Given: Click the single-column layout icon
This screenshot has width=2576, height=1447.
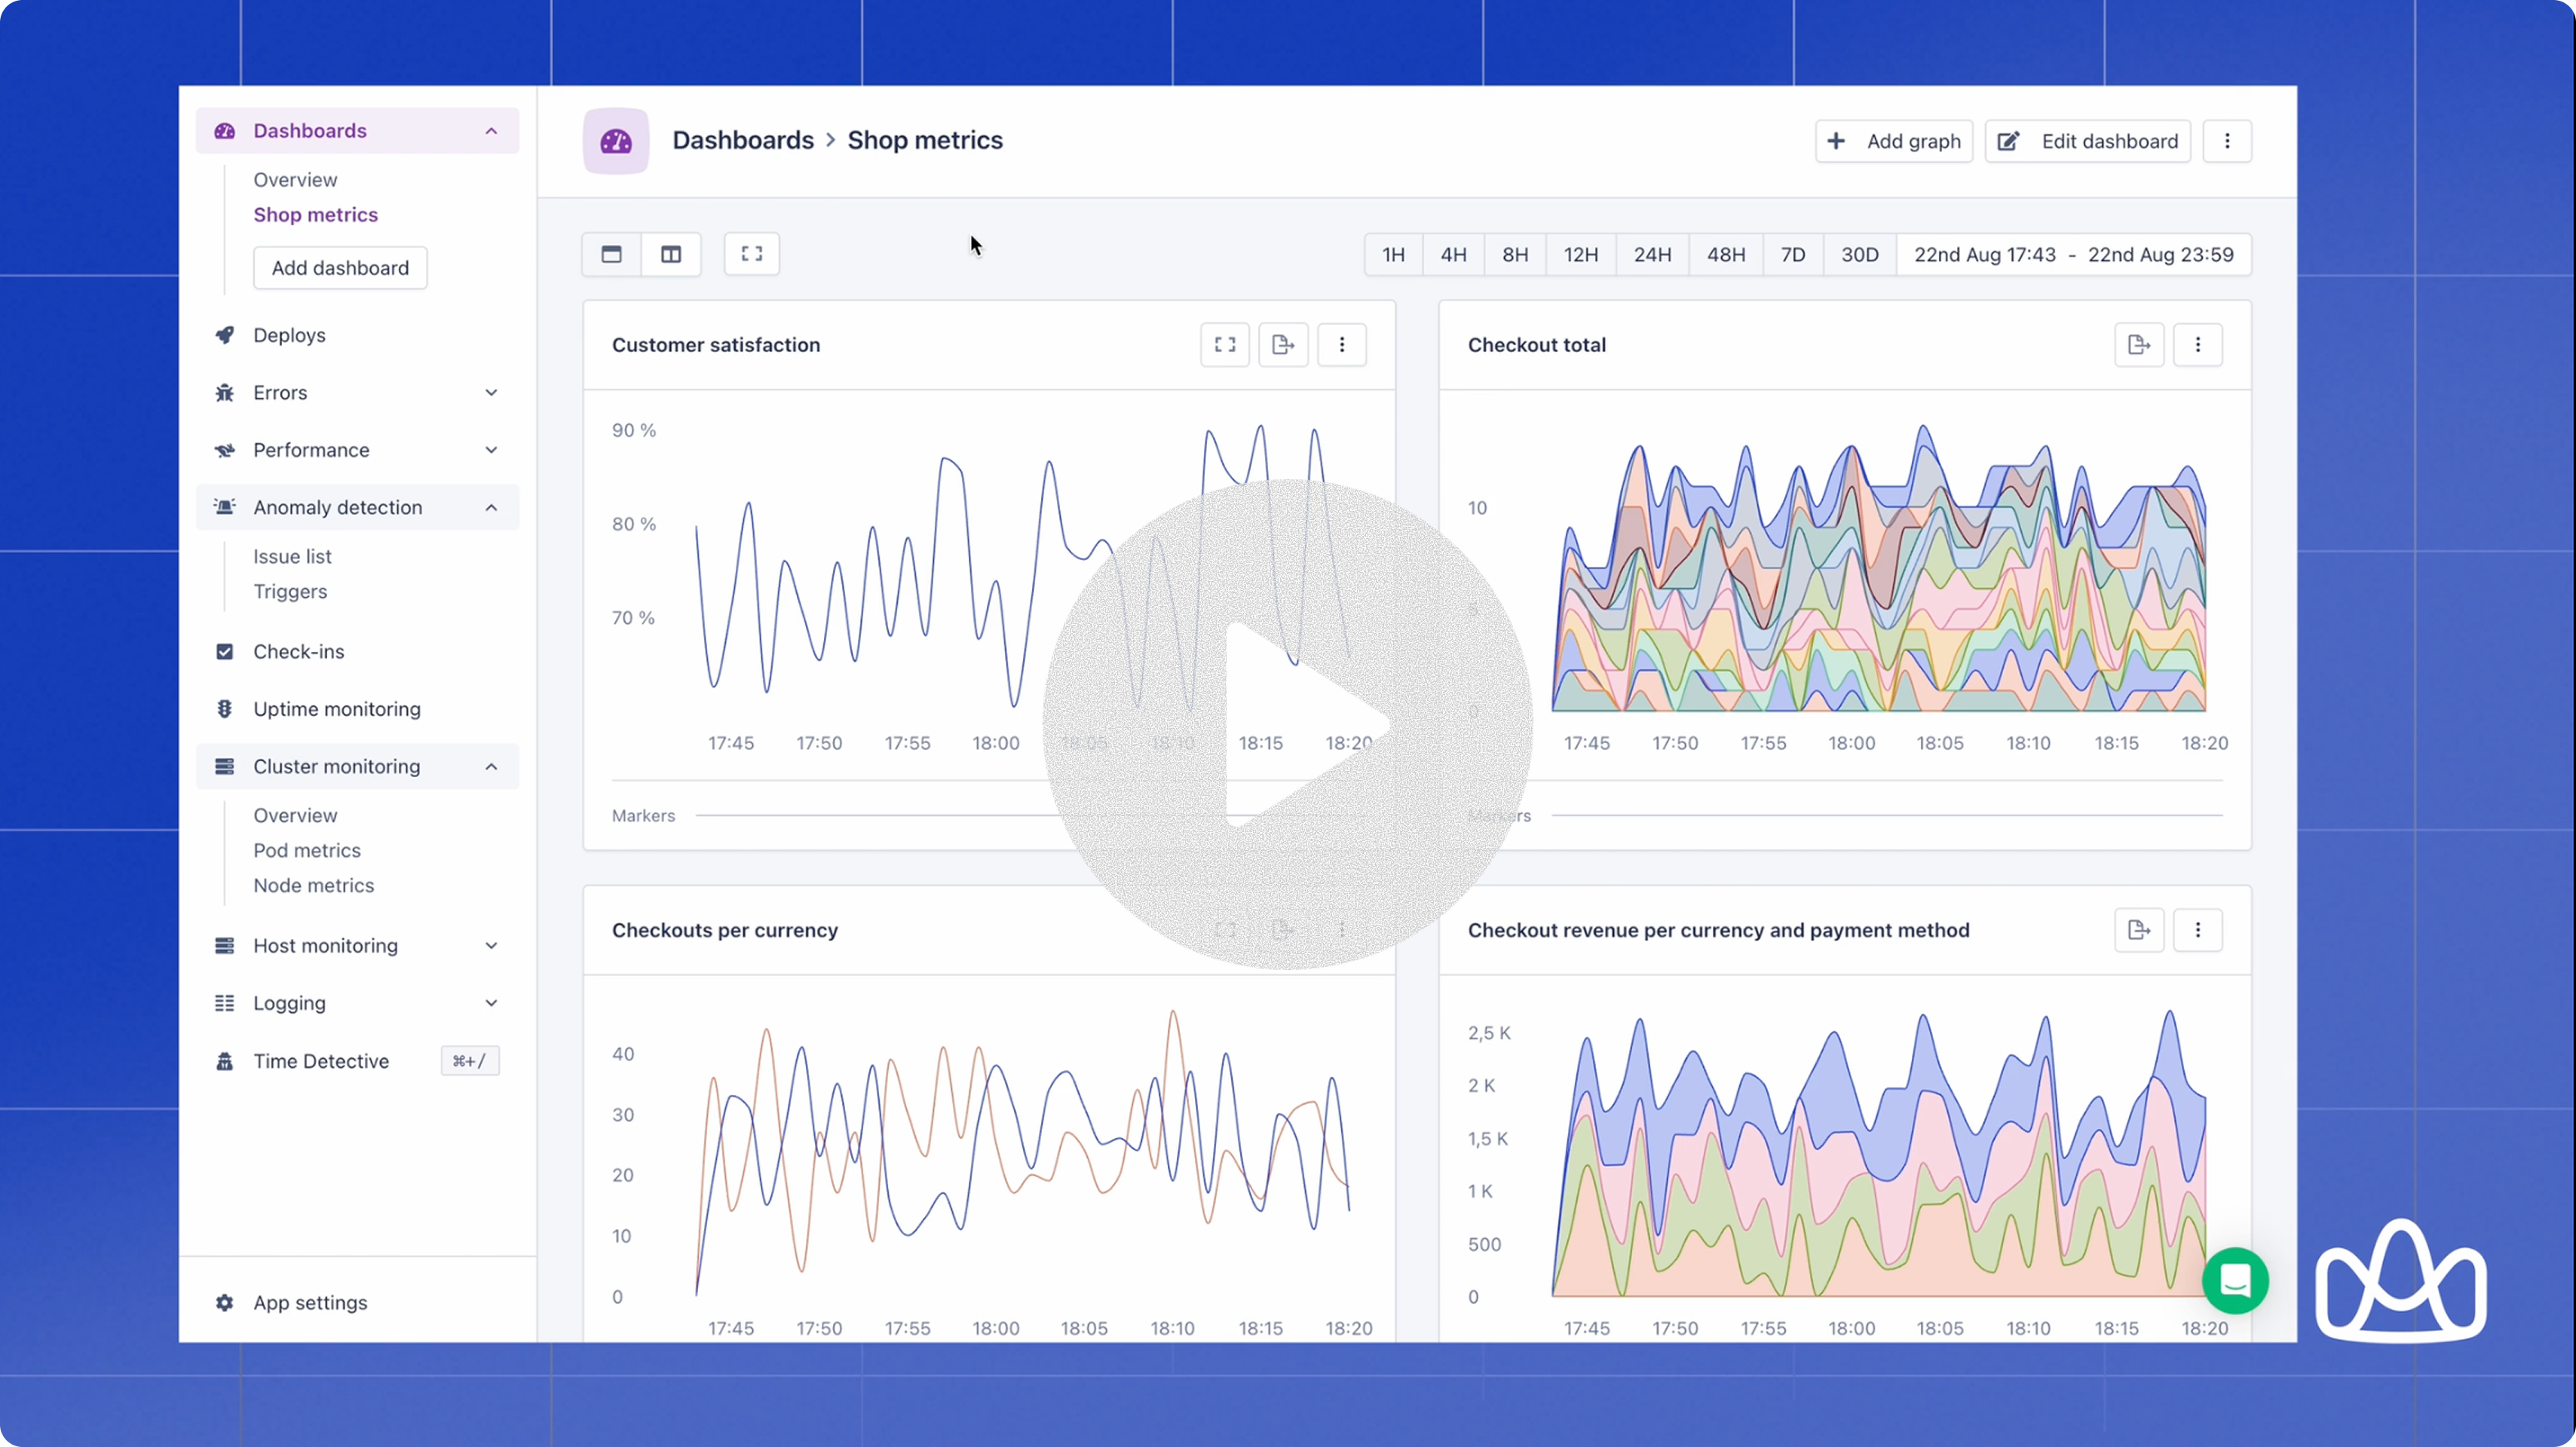Looking at the screenshot, I should [611, 254].
